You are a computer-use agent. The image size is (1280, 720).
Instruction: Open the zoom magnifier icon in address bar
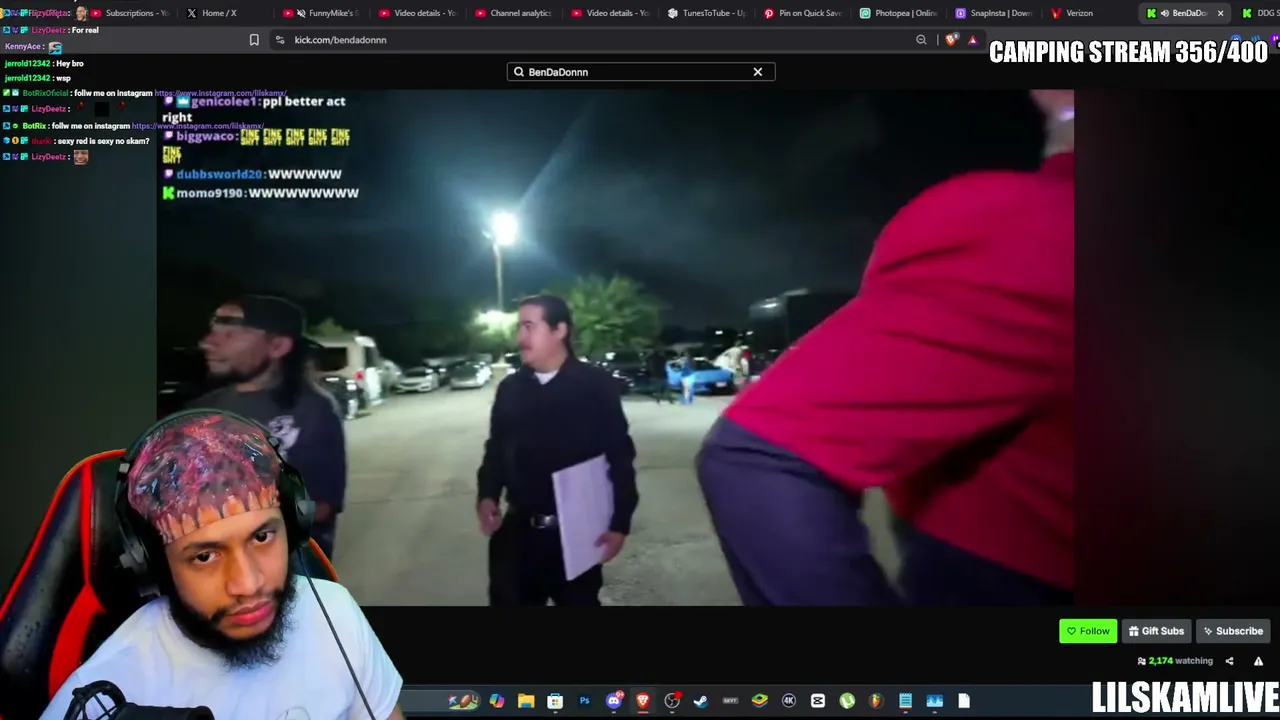[921, 40]
